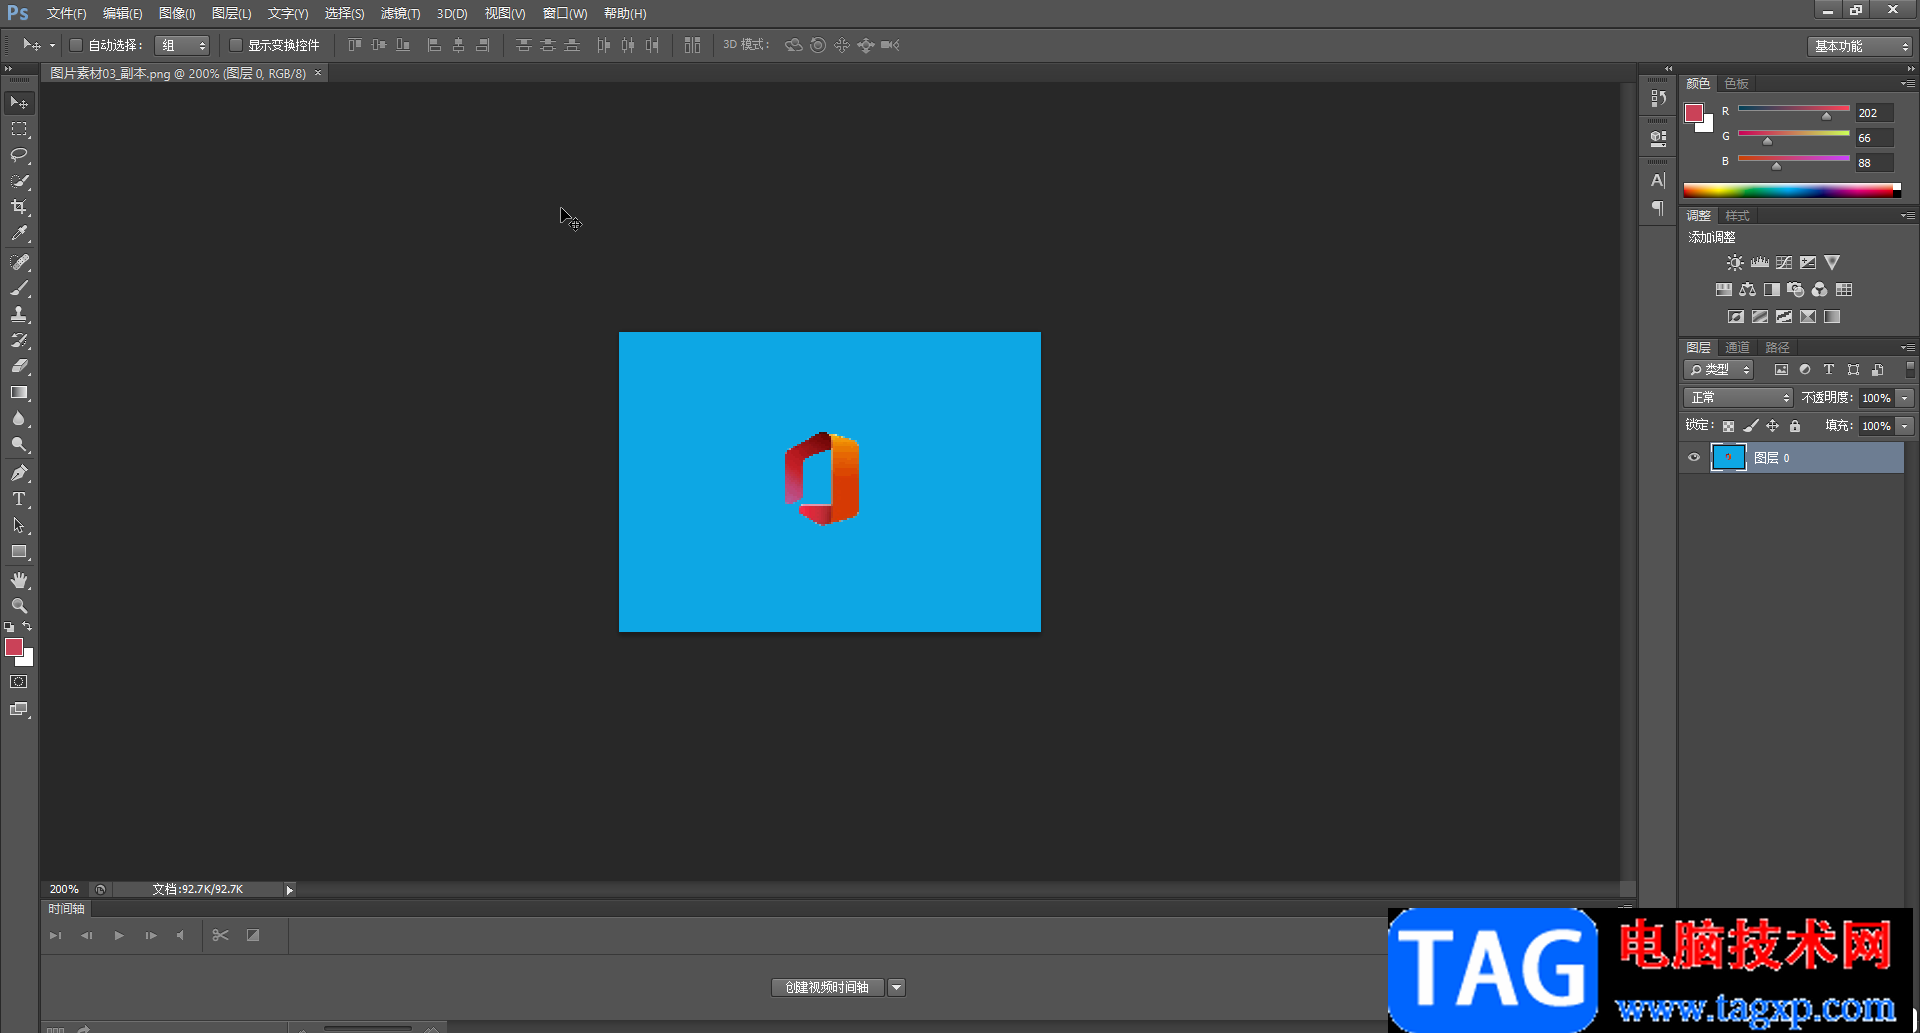The height and width of the screenshot is (1033, 1920).
Task: Select the Rectangle shape tool
Action: (x=19, y=552)
